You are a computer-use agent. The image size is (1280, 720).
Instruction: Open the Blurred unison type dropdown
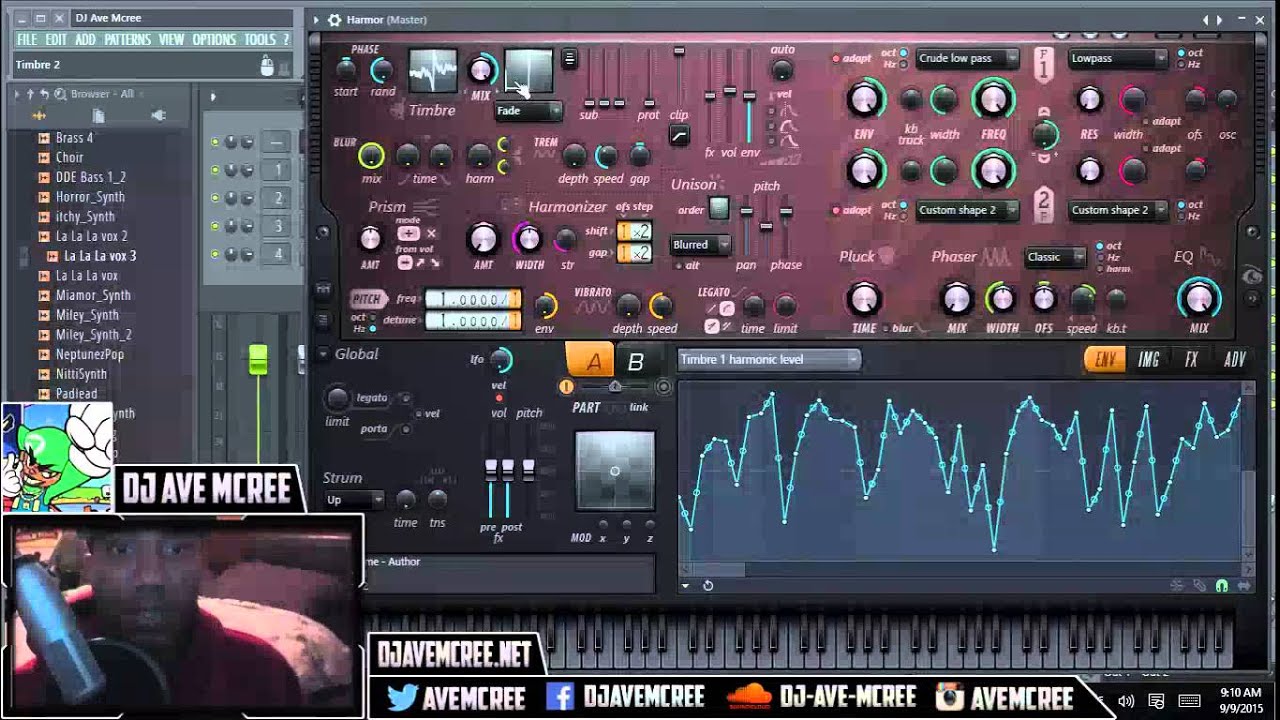(700, 244)
